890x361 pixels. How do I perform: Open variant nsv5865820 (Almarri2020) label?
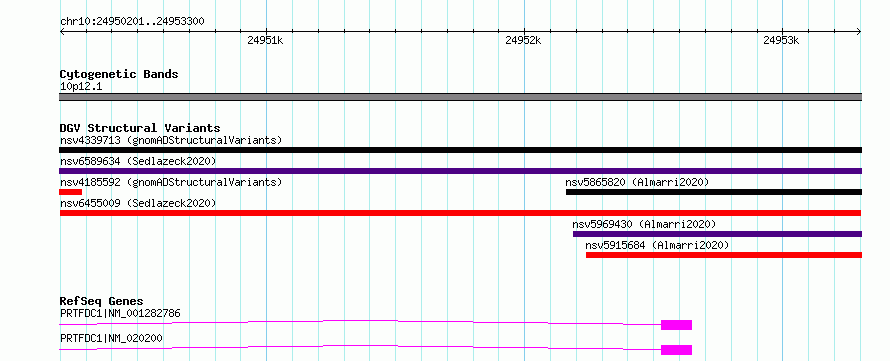pyautogui.click(x=637, y=182)
